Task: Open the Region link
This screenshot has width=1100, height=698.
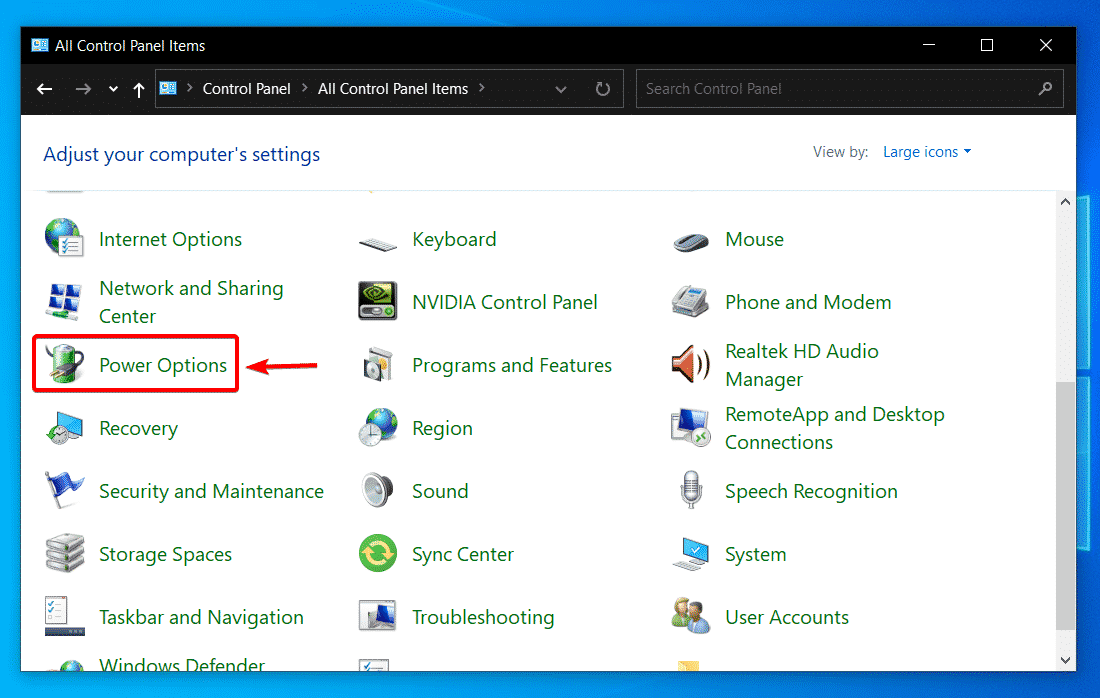Action: 442,429
